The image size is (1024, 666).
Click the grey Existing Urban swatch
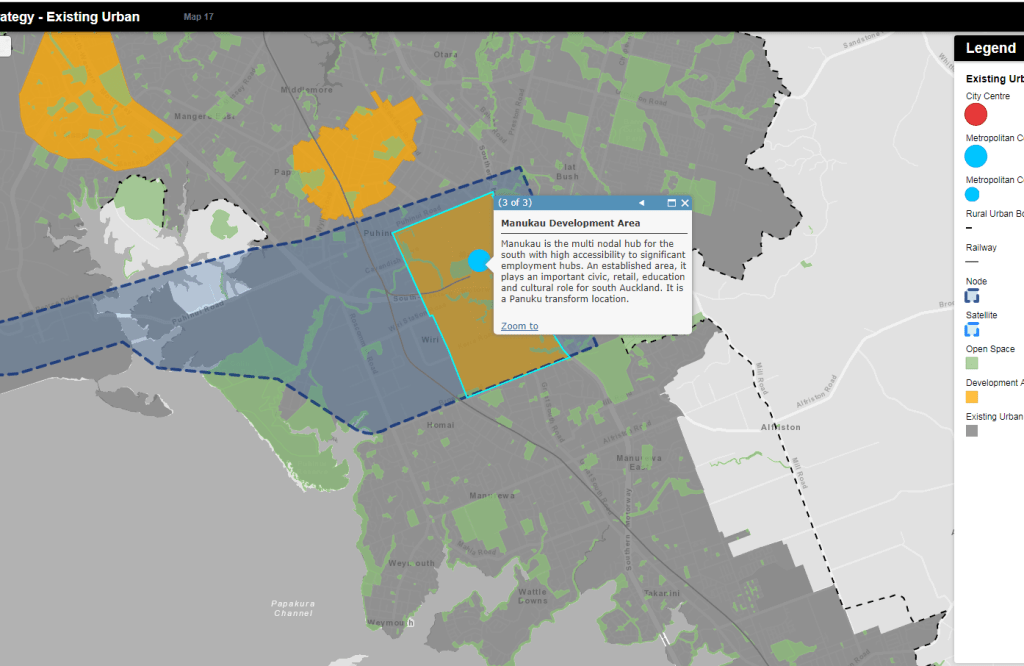[972, 431]
